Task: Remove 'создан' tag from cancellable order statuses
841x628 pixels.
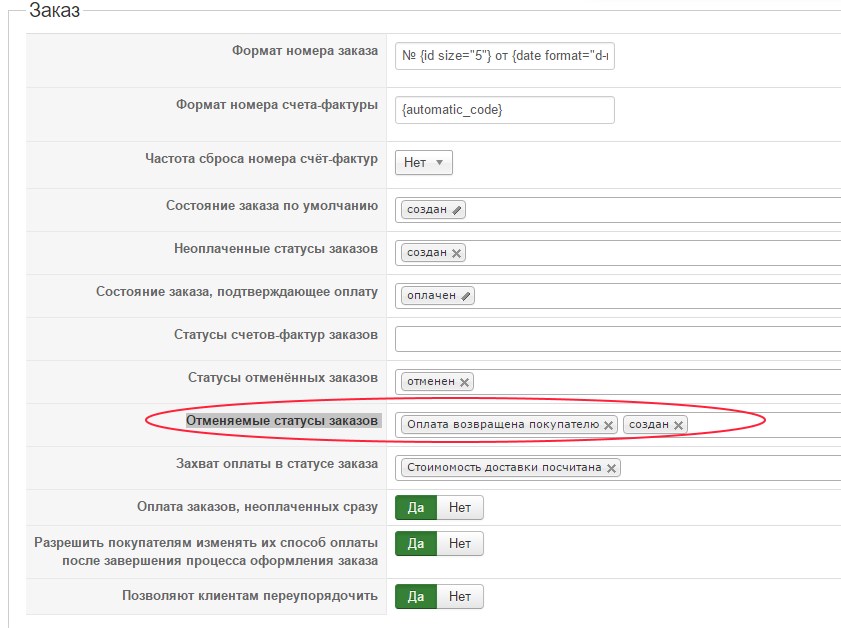Action: 679,425
